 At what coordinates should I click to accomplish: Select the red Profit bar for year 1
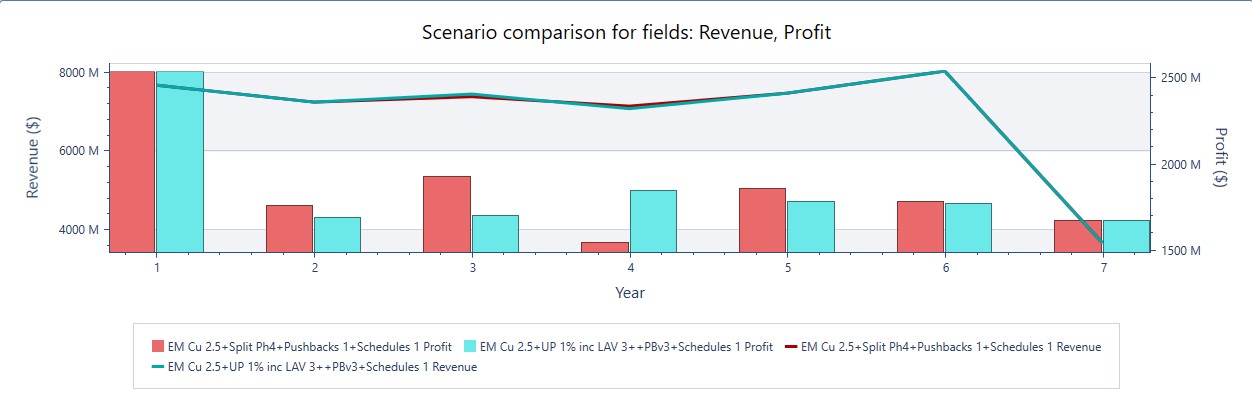131,160
